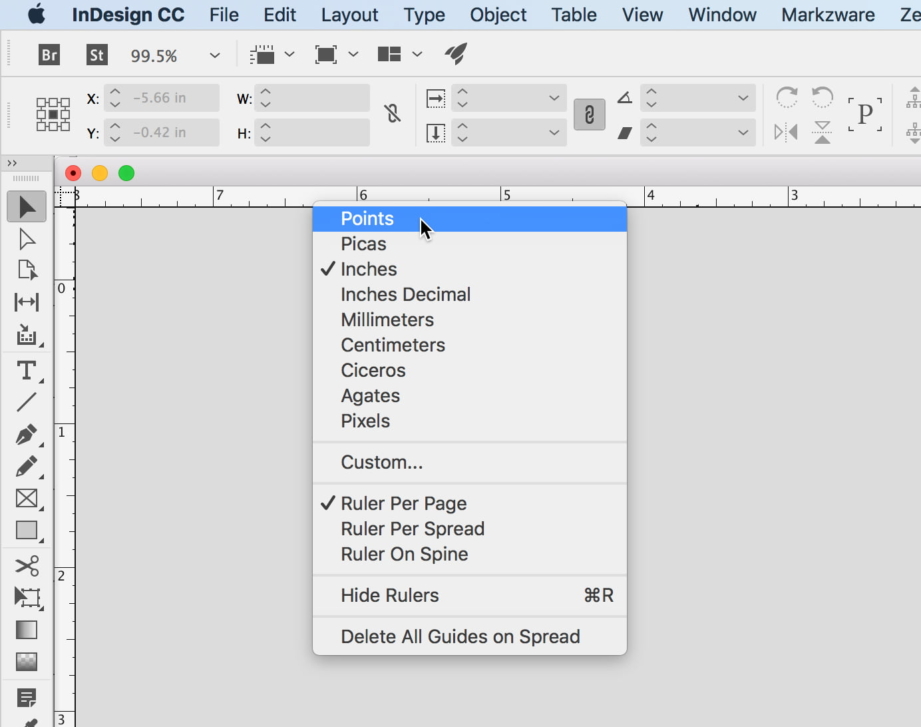
Task: Select Millimeters from the ruler units menu
Action: point(387,320)
